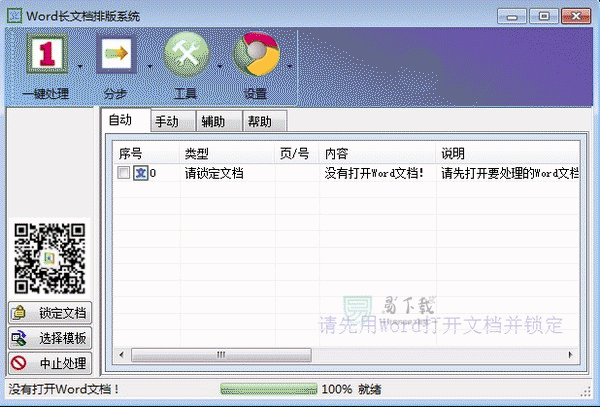The height and width of the screenshot is (407, 600).
Task: Click the 中止处理 button
Action: click(x=50, y=363)
